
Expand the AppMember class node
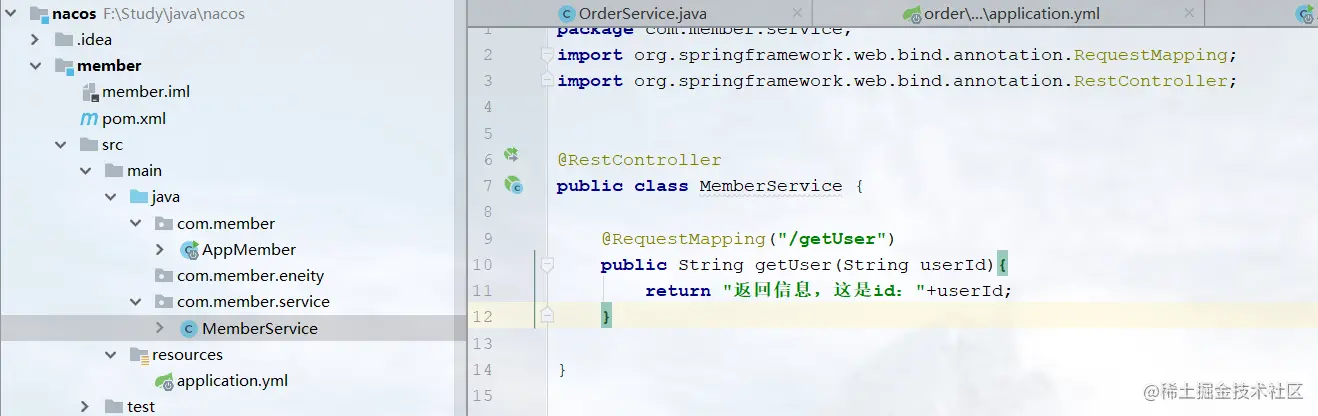tap(160, 250)
